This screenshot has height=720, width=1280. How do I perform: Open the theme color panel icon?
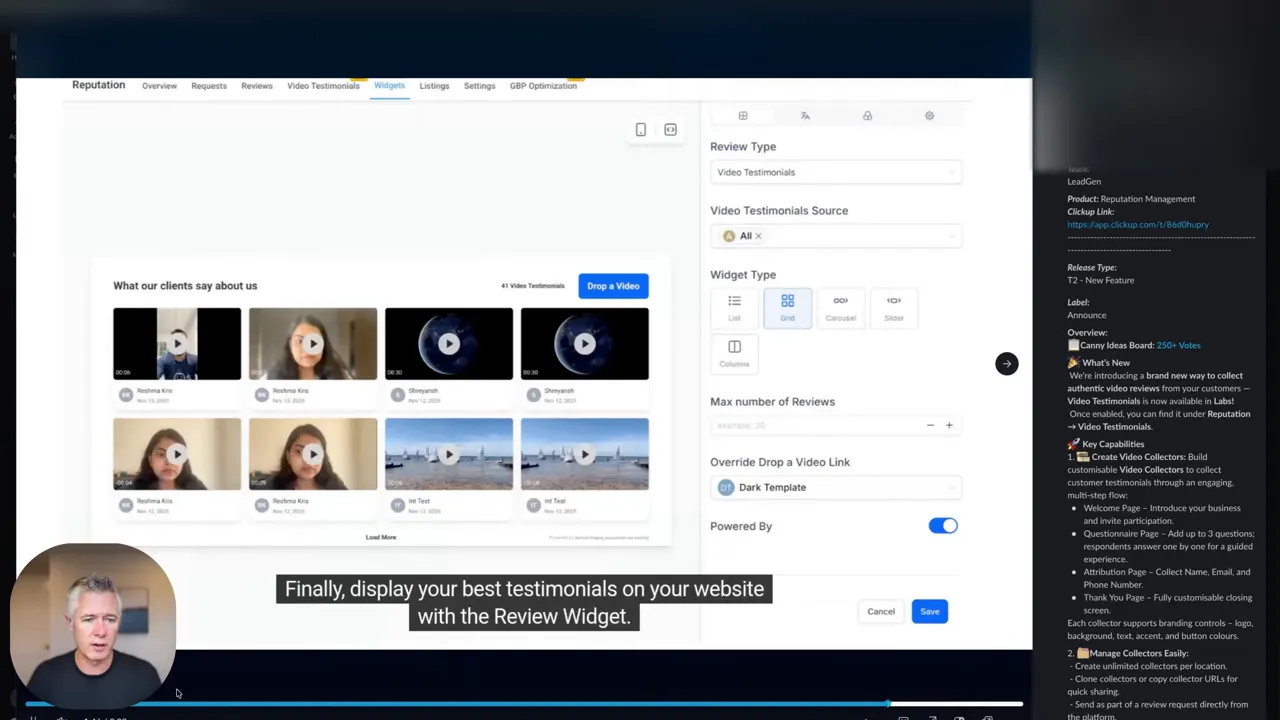[867, 115]
